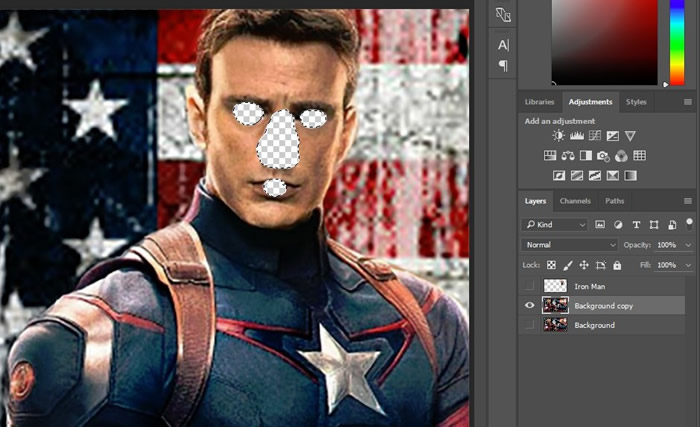700x427 pixels.
Task: Click the Background copy layer name
Action: pyautogui.click(x=604, y=306)
